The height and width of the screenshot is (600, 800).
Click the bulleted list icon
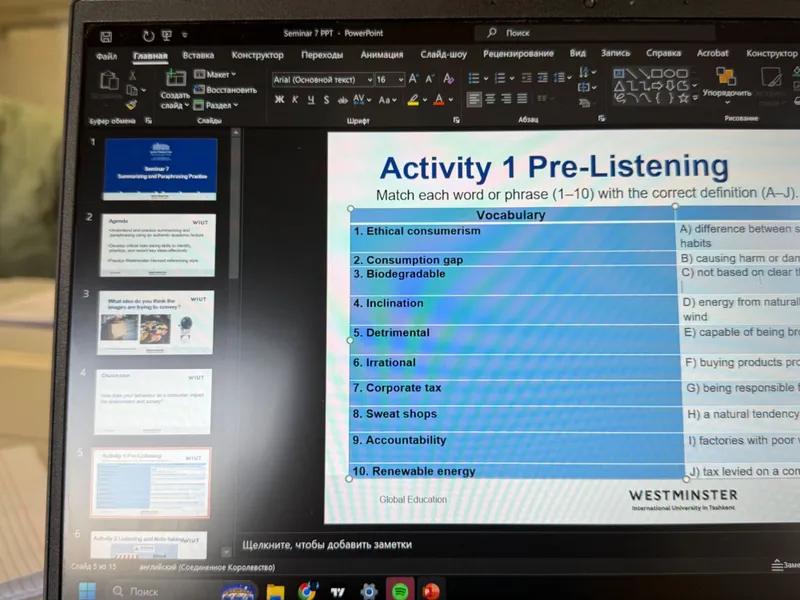pos(473,78)
